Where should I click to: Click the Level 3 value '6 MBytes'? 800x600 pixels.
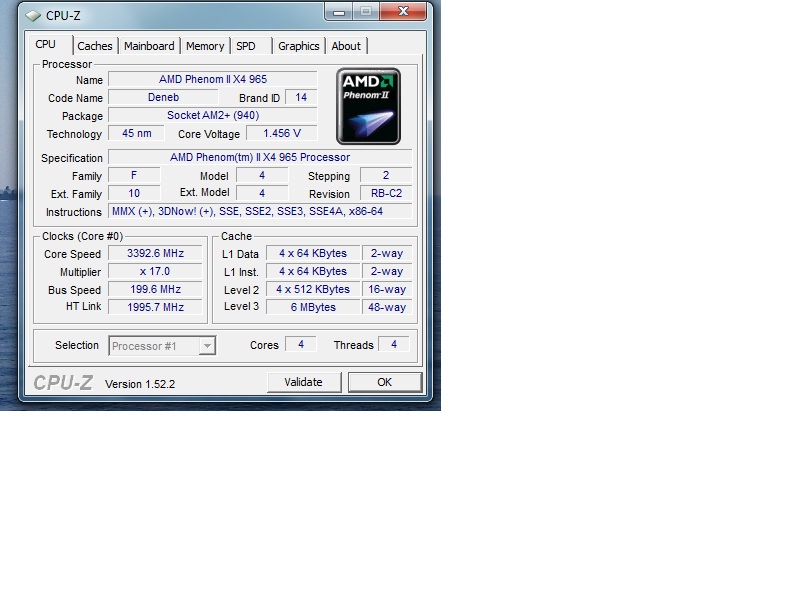click(313, 307)
